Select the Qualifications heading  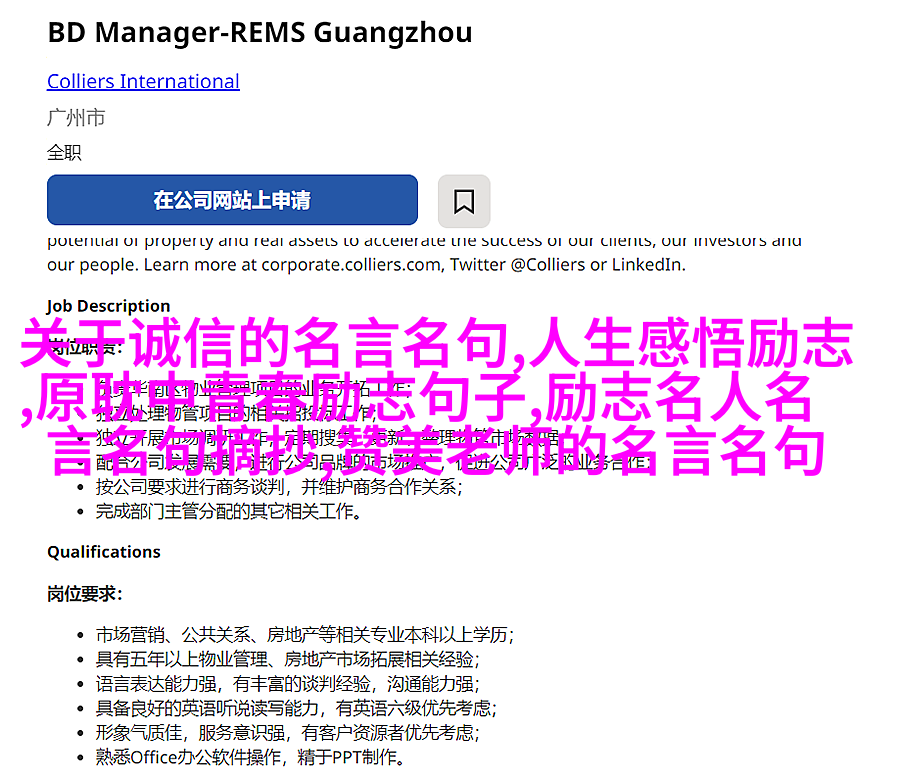pos(104,552)
